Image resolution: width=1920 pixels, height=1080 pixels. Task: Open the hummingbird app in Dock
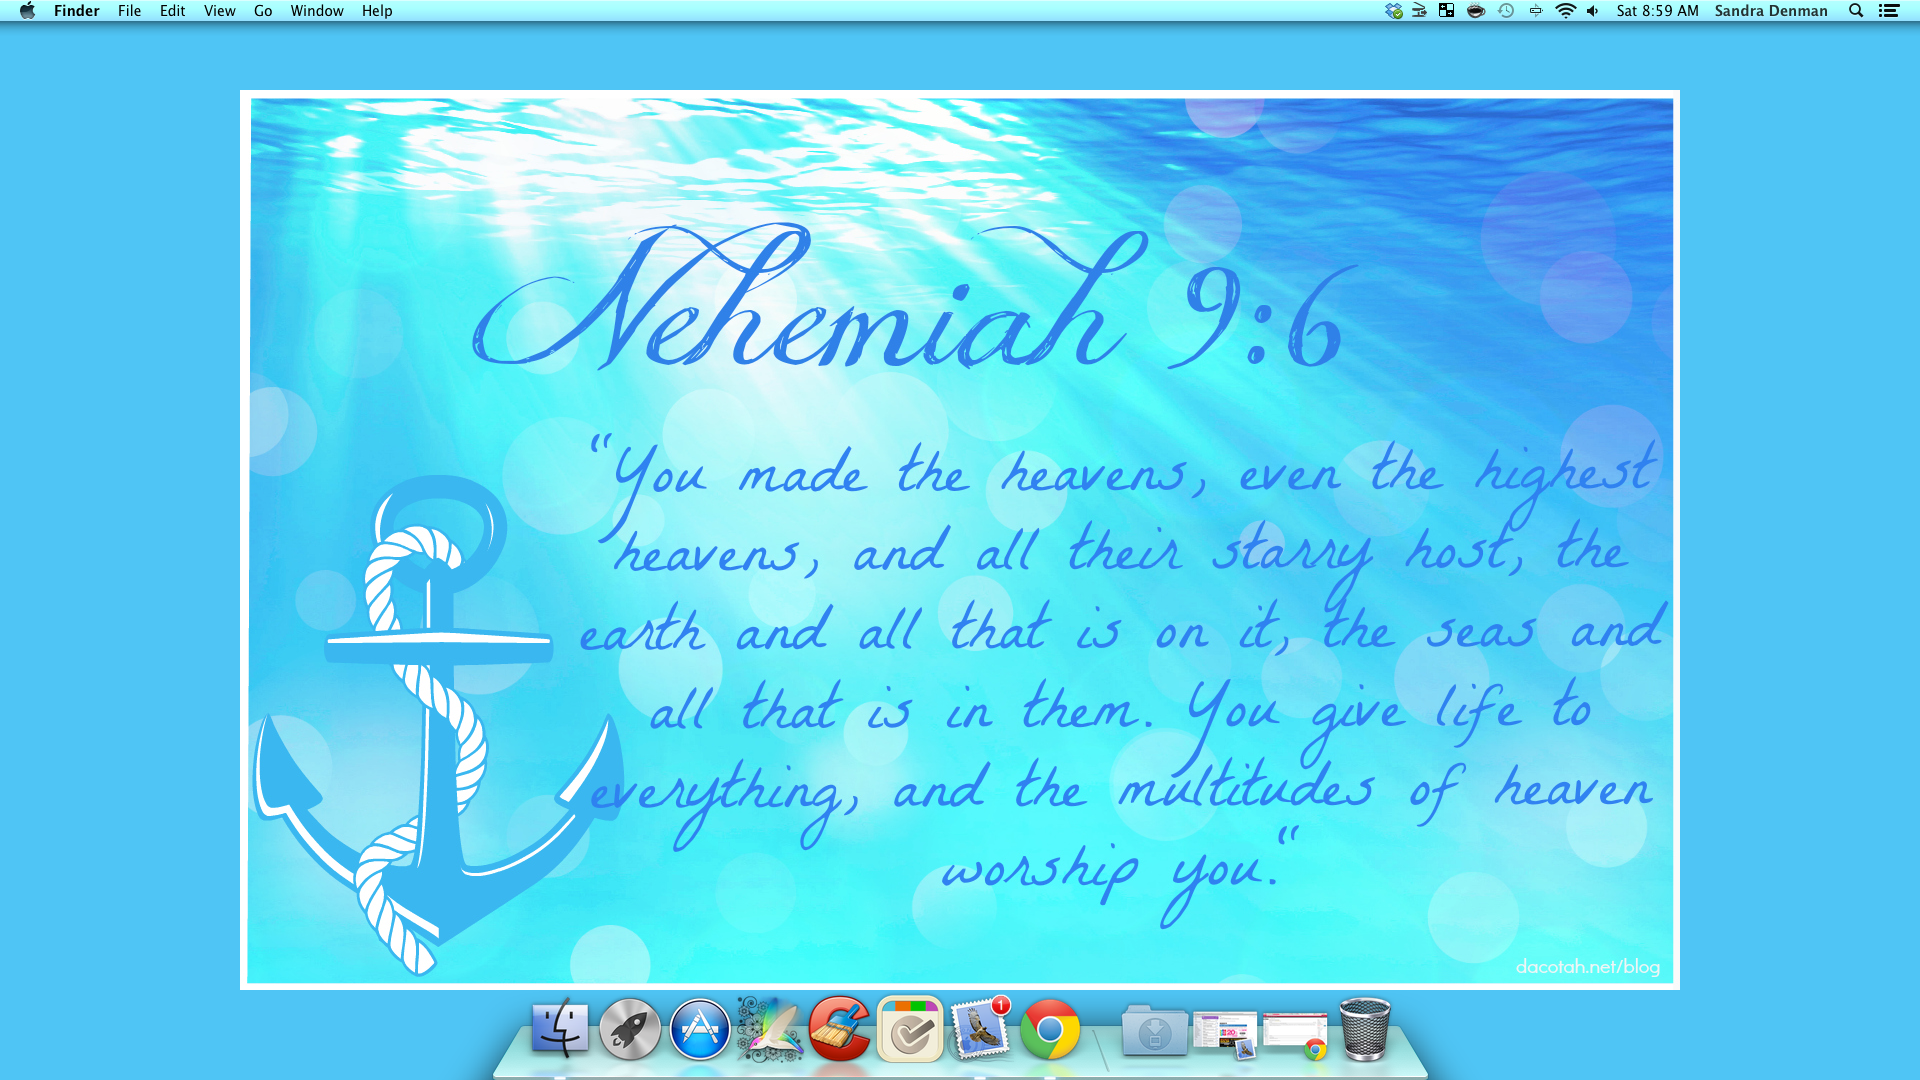click(770, 1029)
